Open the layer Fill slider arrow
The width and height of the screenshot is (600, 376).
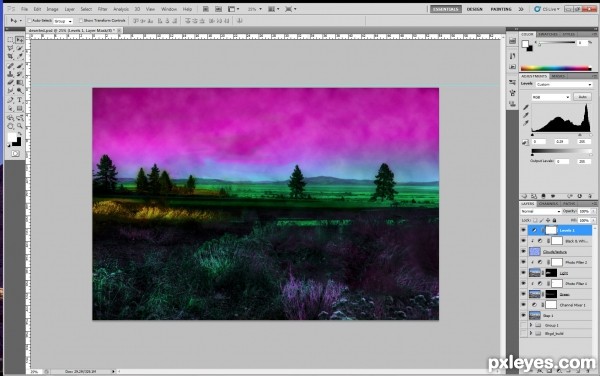coord(593,220)
